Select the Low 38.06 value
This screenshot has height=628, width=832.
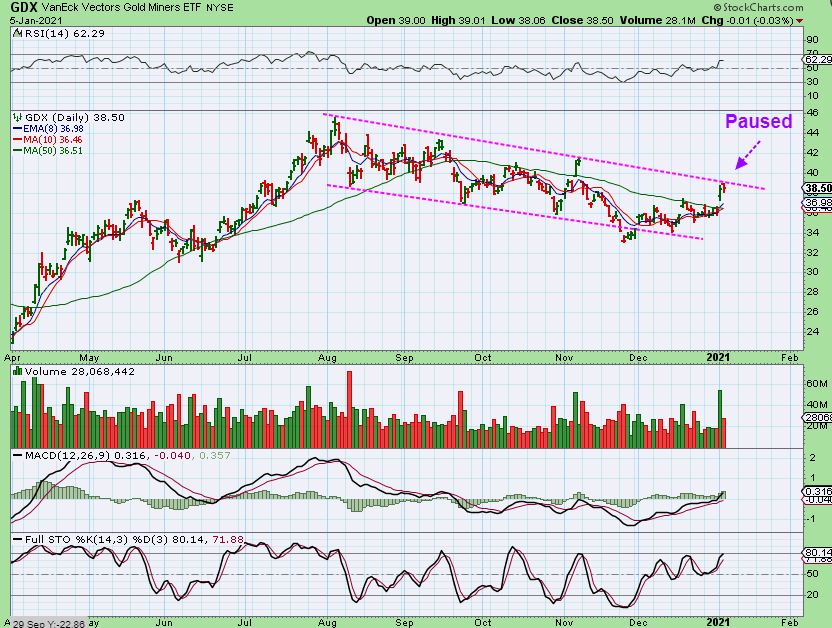[x=518, y=20]
